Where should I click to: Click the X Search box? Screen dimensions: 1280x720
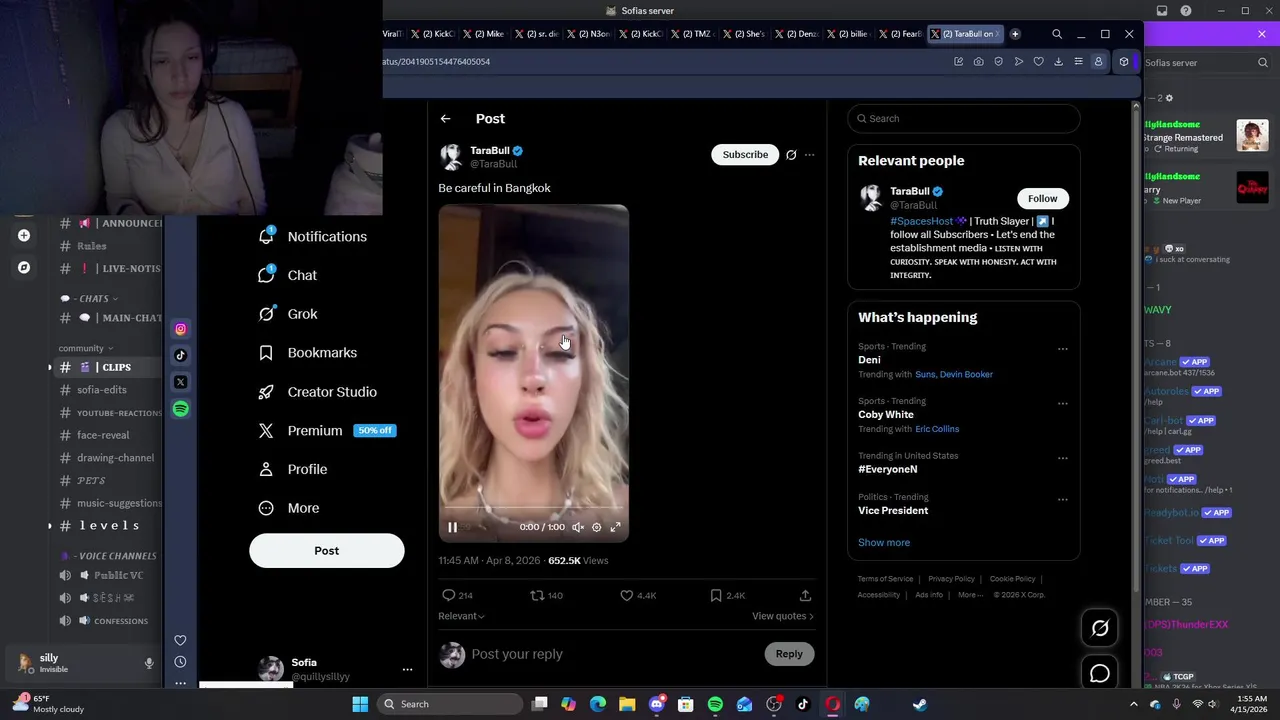(964, 119)
